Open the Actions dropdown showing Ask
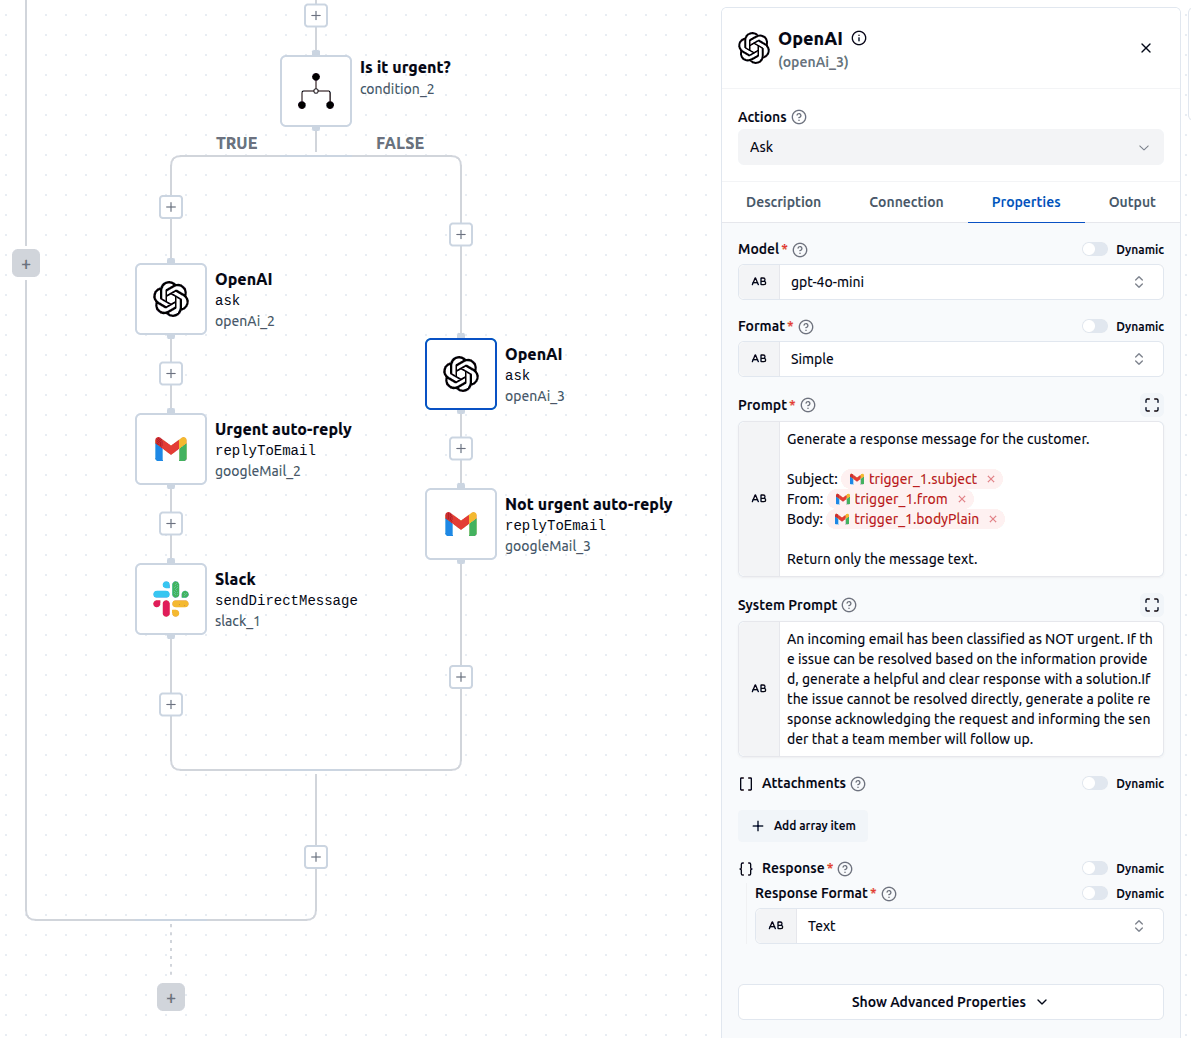 pyautogui.click(x=950, y=147)
